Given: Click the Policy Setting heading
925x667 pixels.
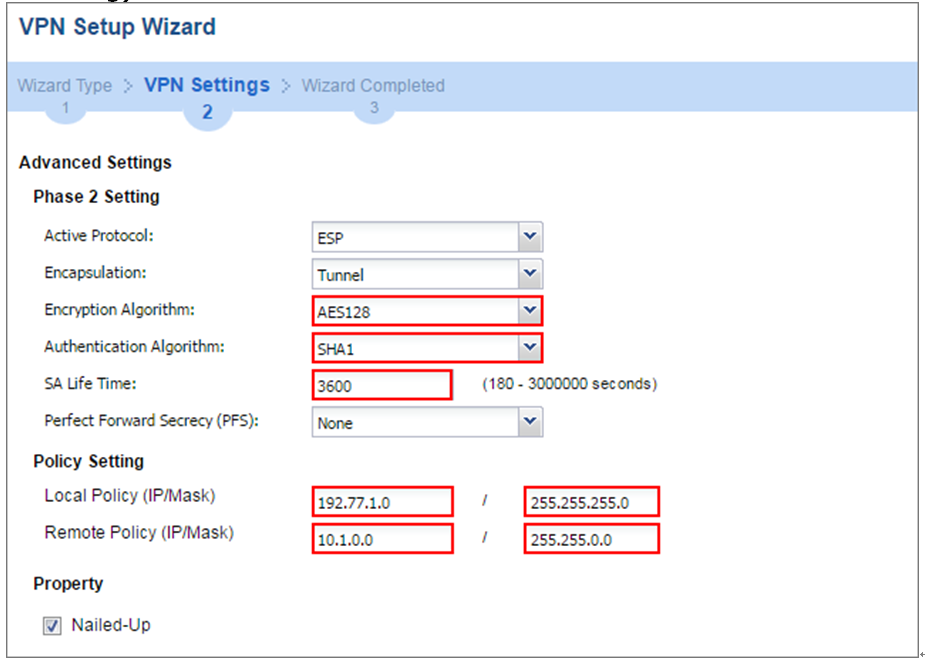Looking at the screenshot, I should point(88,461).
